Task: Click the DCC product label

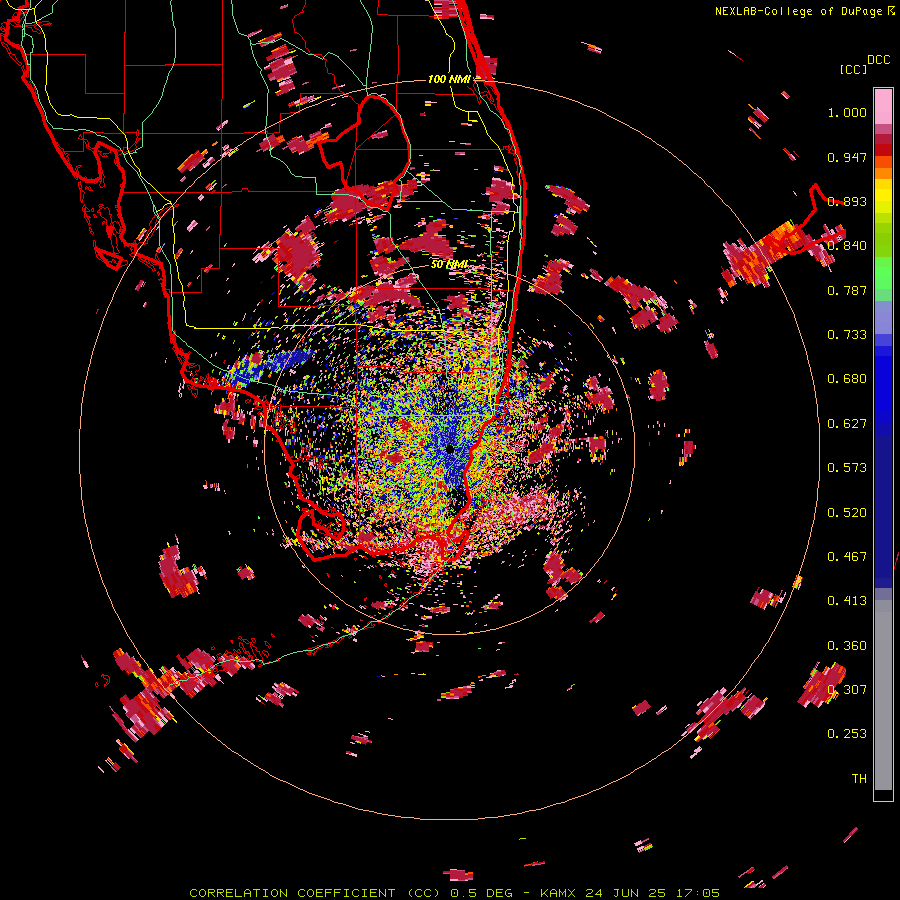Action: click(879, 60)
